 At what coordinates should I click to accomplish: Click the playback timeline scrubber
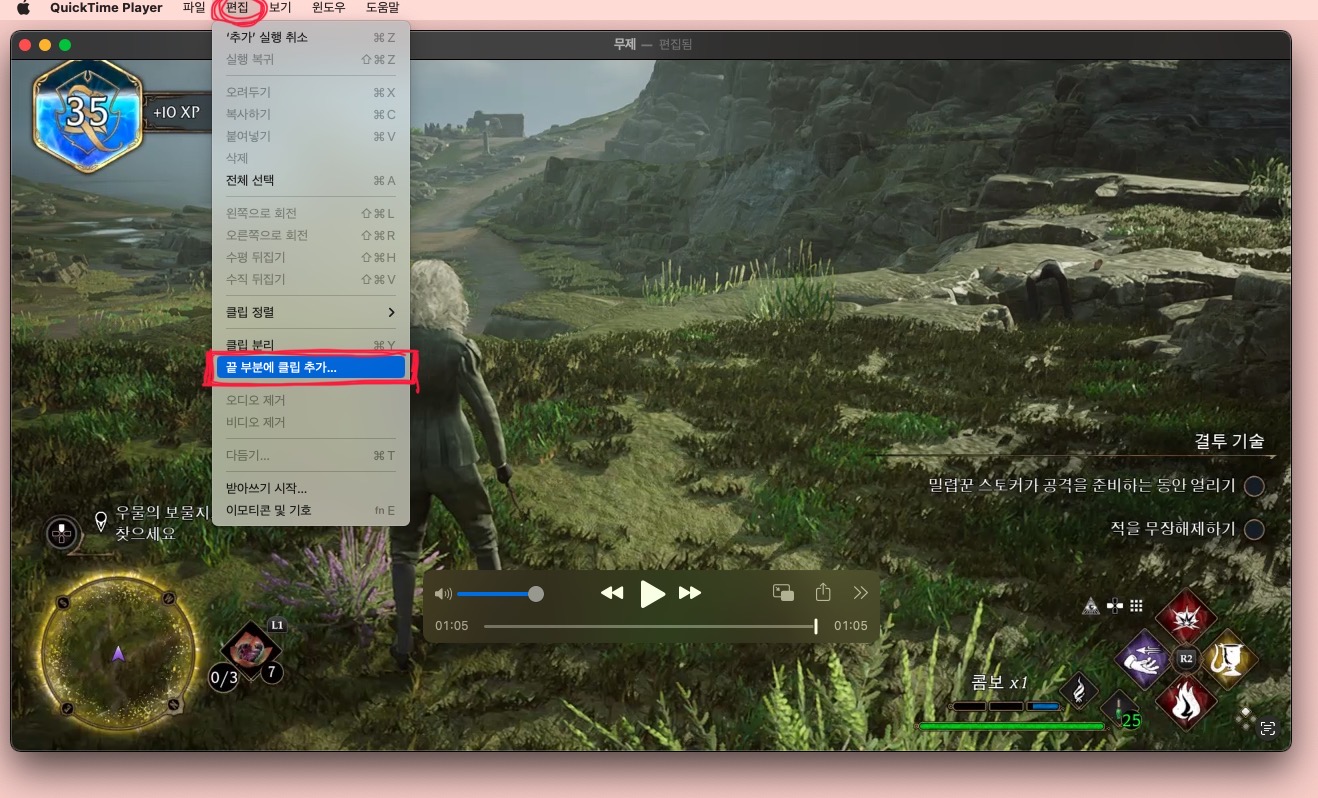point(650,626)
